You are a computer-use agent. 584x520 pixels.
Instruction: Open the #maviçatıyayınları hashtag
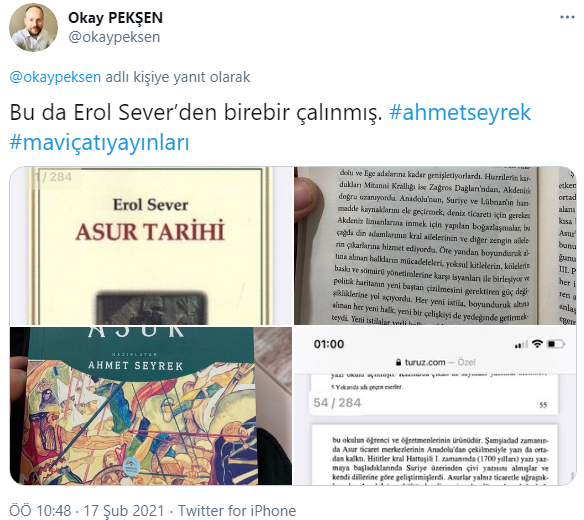click(x=99, y=142)
